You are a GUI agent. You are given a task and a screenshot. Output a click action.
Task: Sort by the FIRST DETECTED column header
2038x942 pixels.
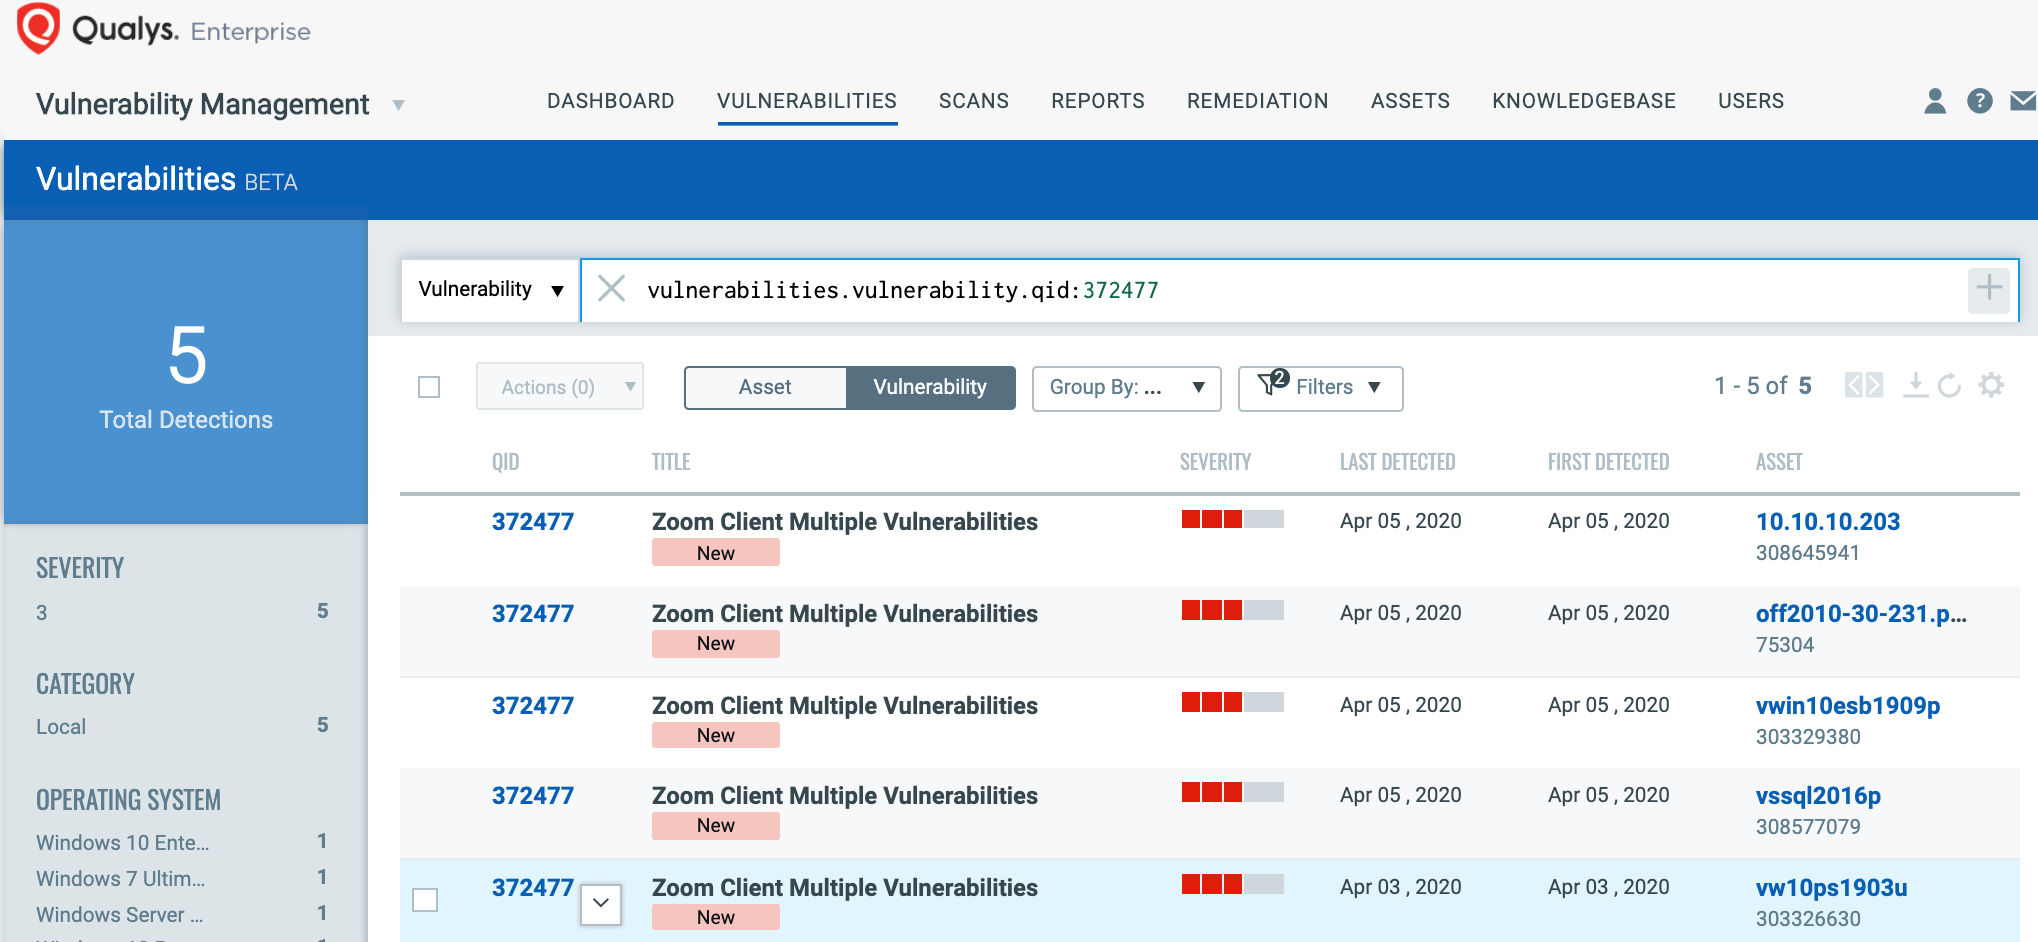point(1608,462)
